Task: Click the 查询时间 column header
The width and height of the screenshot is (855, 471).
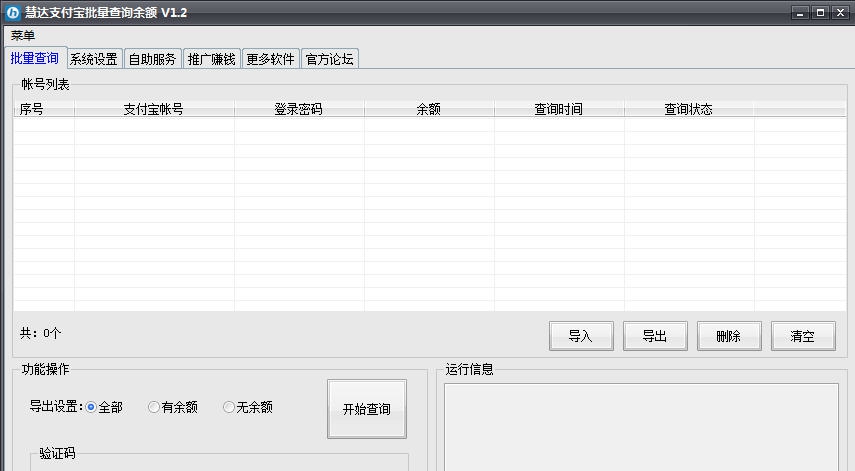Action: [x=559, y=109]
